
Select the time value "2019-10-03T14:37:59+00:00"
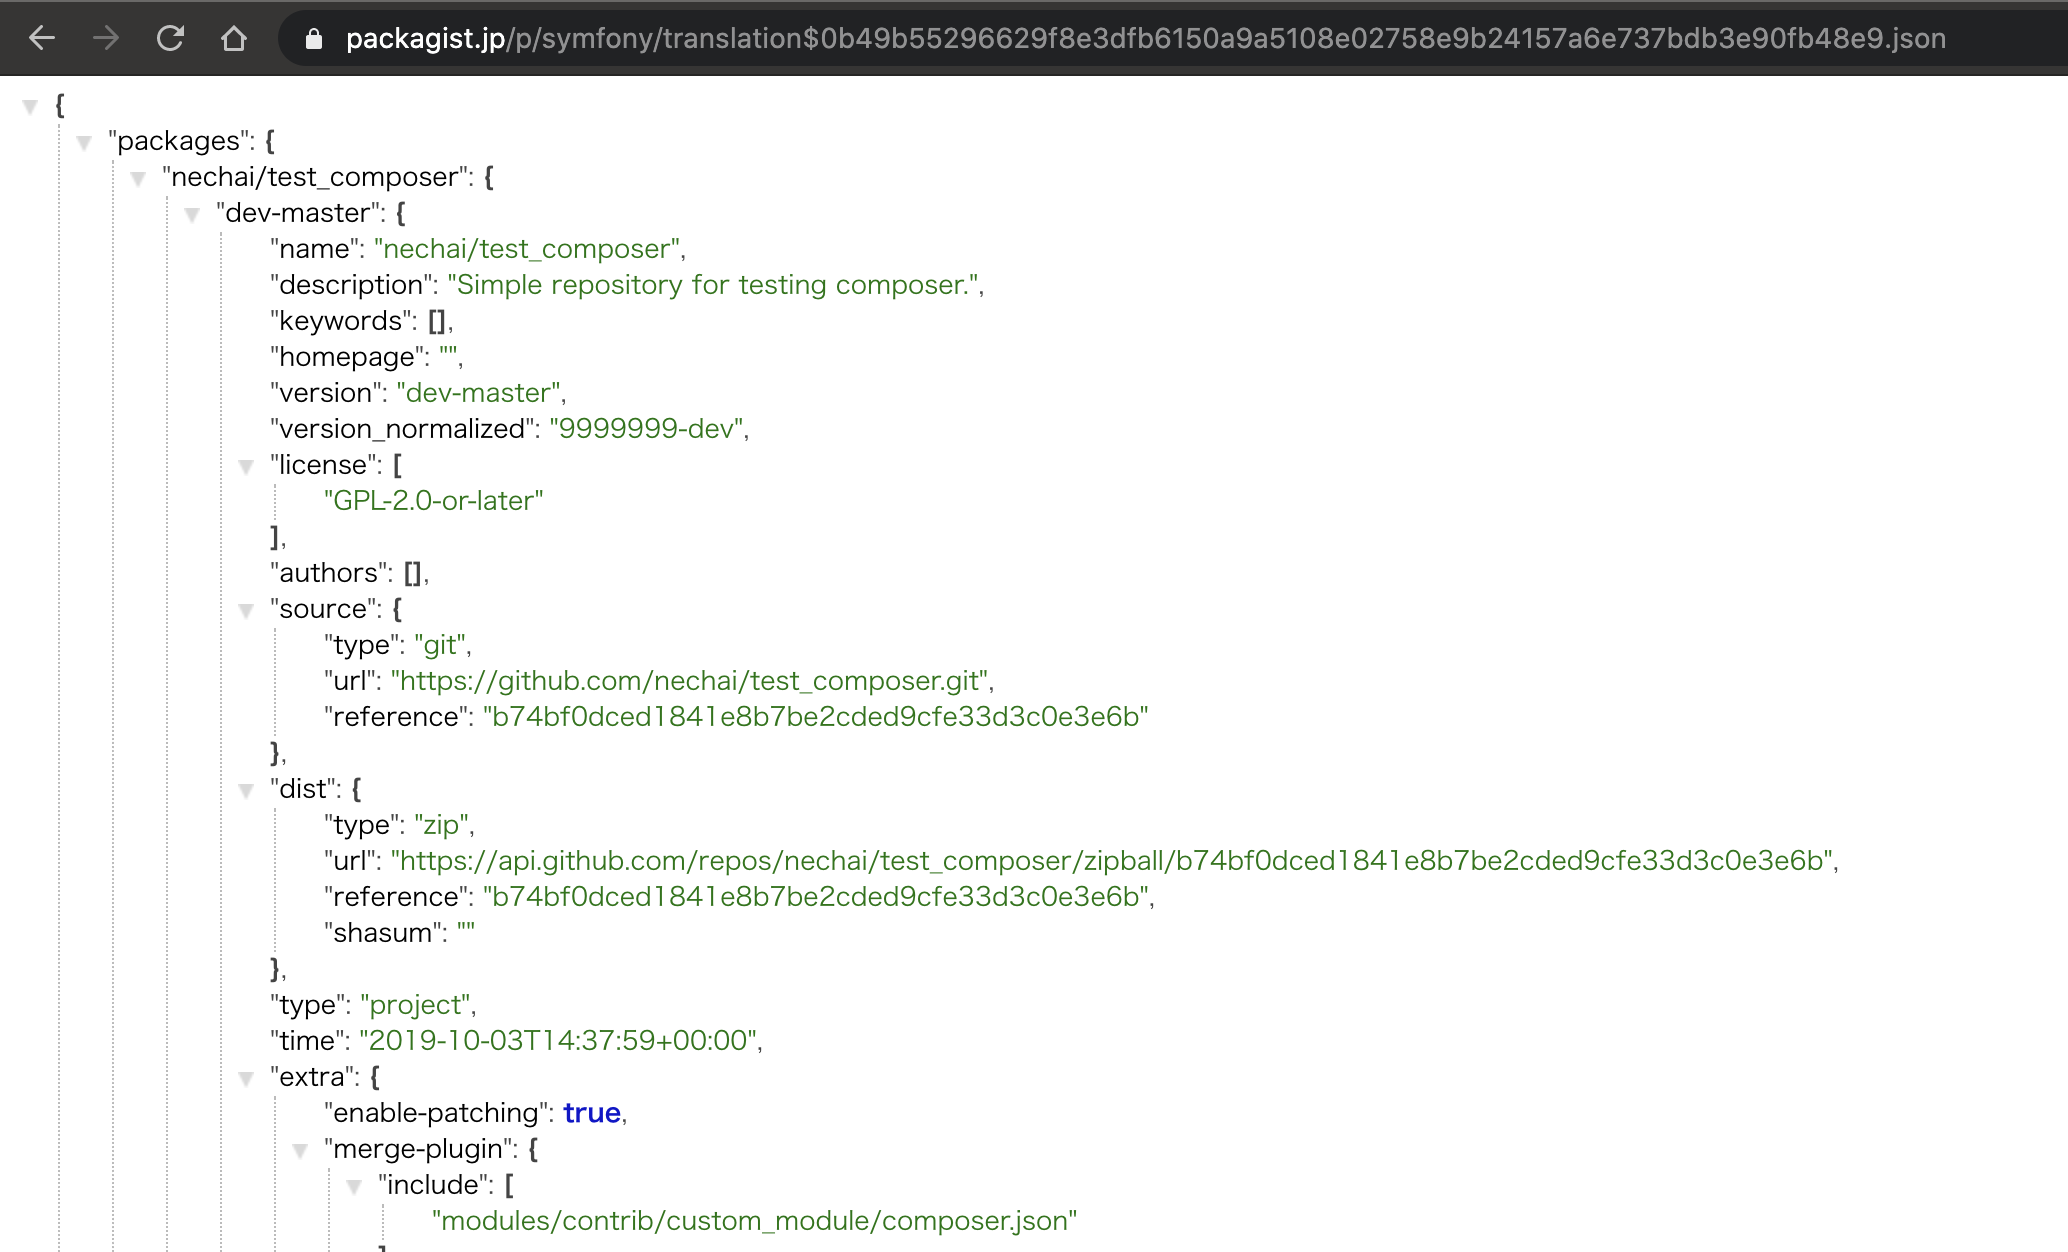tap(558, 1041)
